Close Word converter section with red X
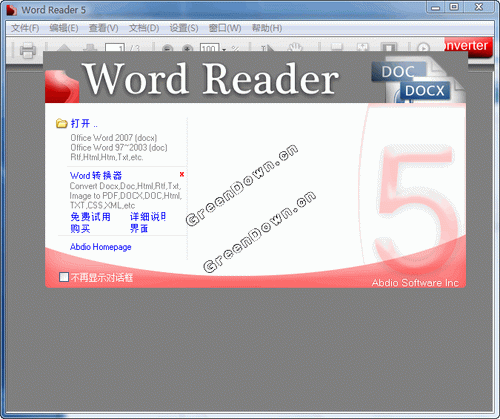Image resolution: width=500 pixels, height=419 pixels. point(182,174)
